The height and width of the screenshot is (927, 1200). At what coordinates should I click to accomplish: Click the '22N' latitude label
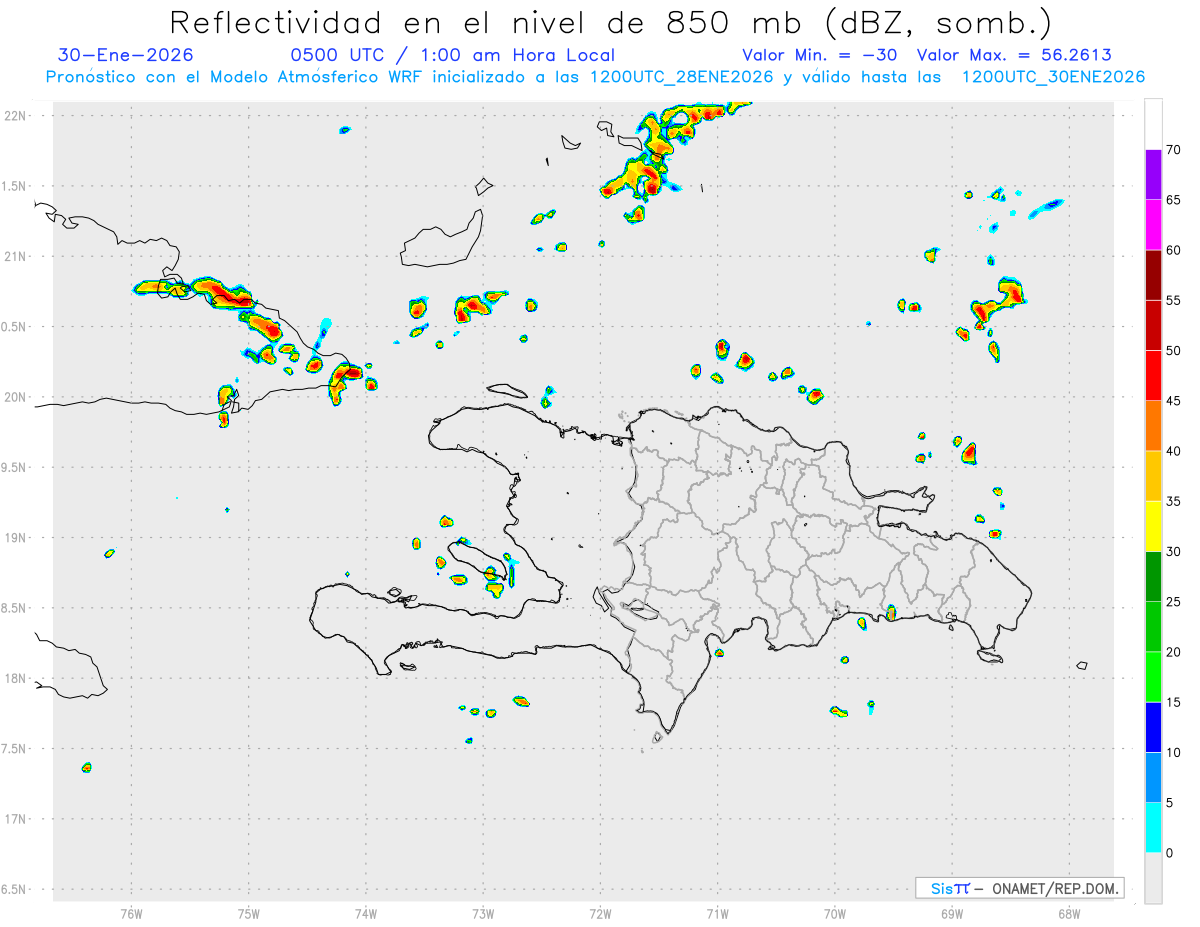pos(17,116)
